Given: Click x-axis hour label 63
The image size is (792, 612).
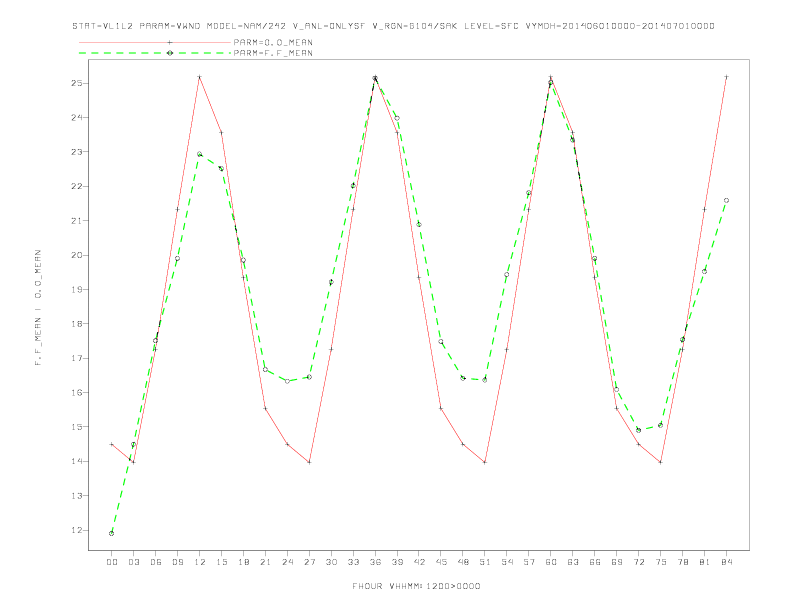Looking at the screenshot, I should (x=573, y=562).
